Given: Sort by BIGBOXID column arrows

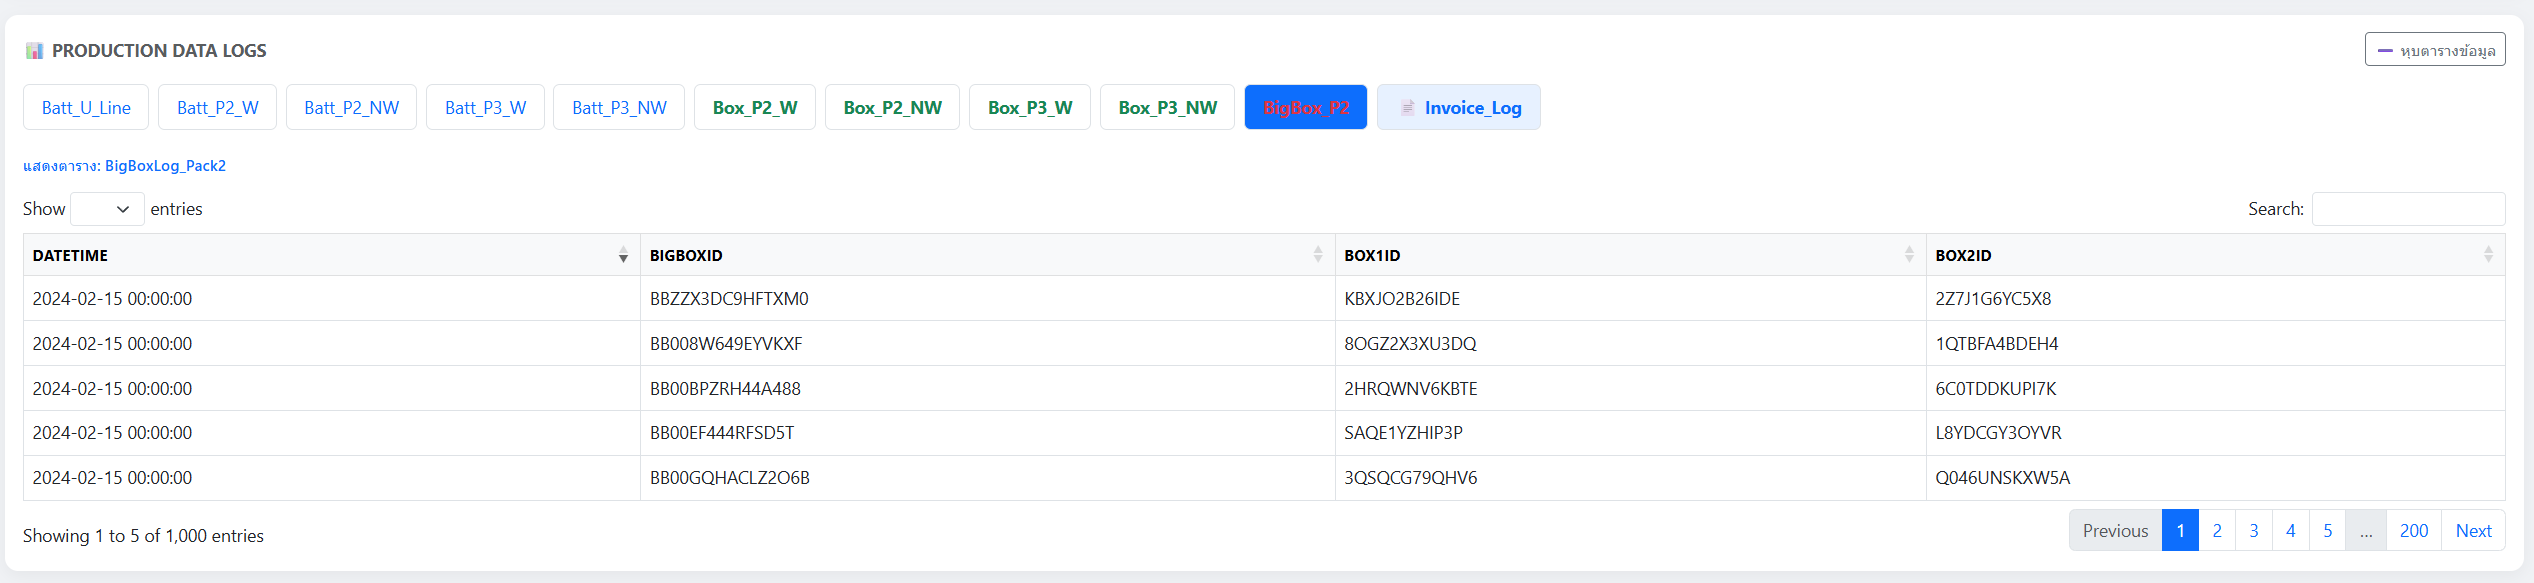Looking at the screenshot, I should tap(1317, 255).
